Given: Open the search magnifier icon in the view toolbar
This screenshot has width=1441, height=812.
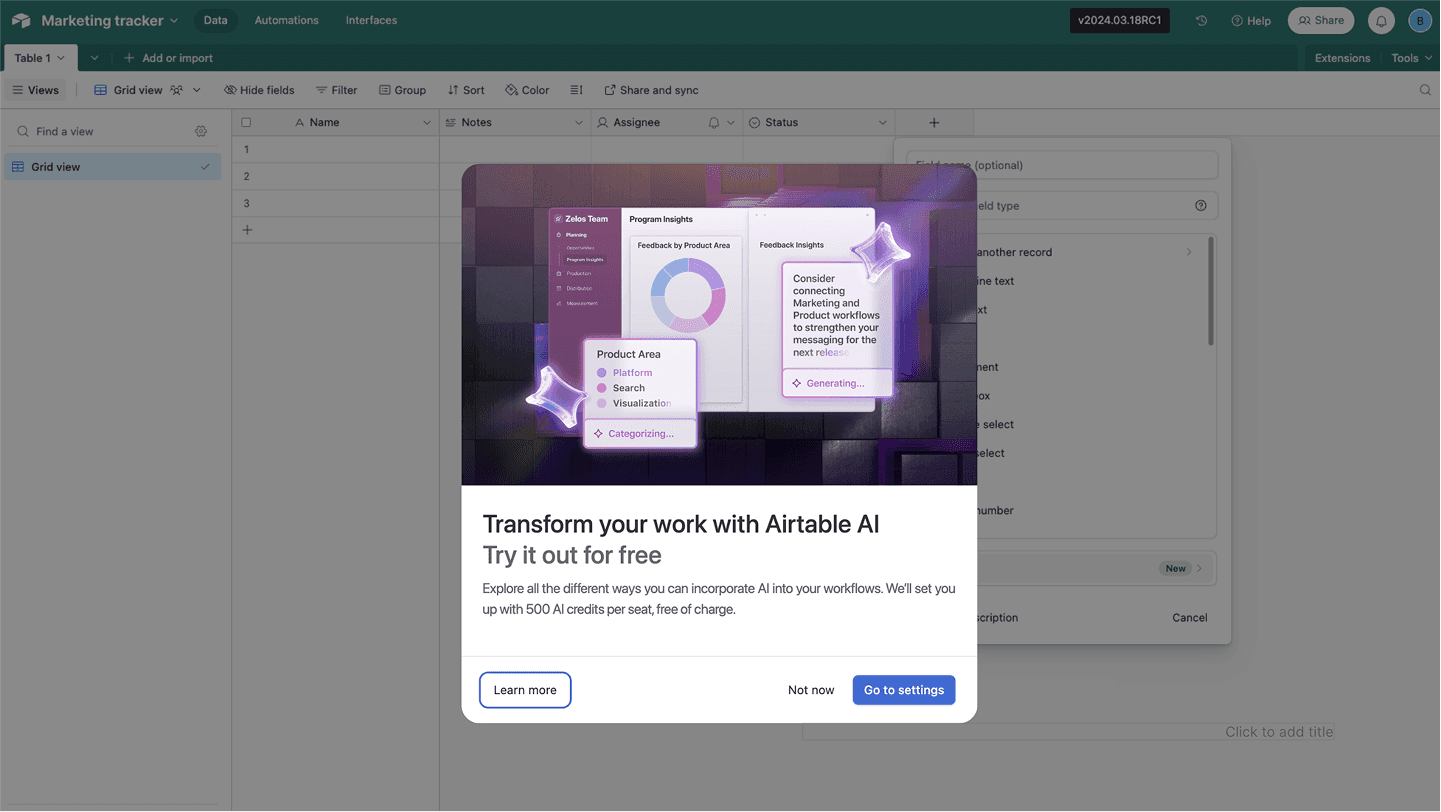Looking at the screenshot, I should tap(1426, 90).
